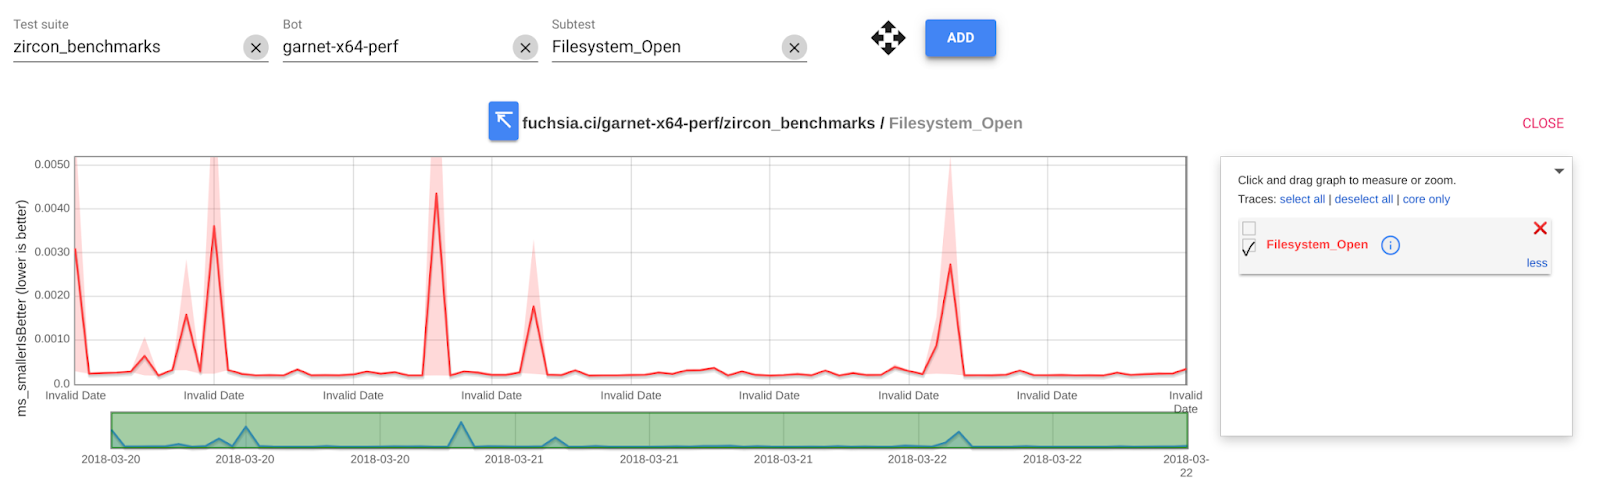The image size is (1600, 496).
Task: Click the blue arrow icon beside chart title
Action: pos(503,121)
